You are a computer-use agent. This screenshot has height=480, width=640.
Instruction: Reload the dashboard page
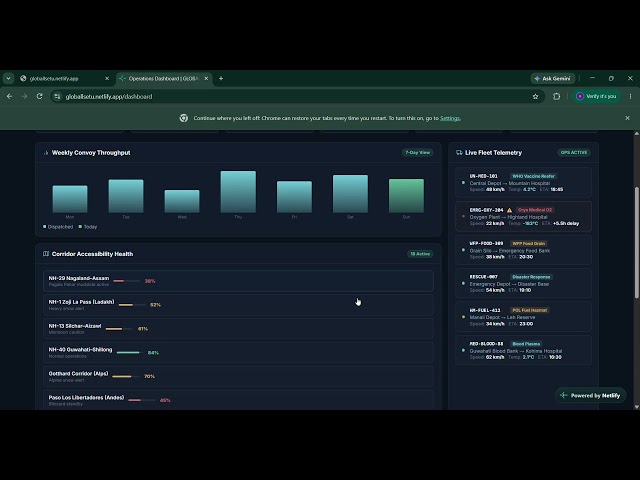coord(40,96)
